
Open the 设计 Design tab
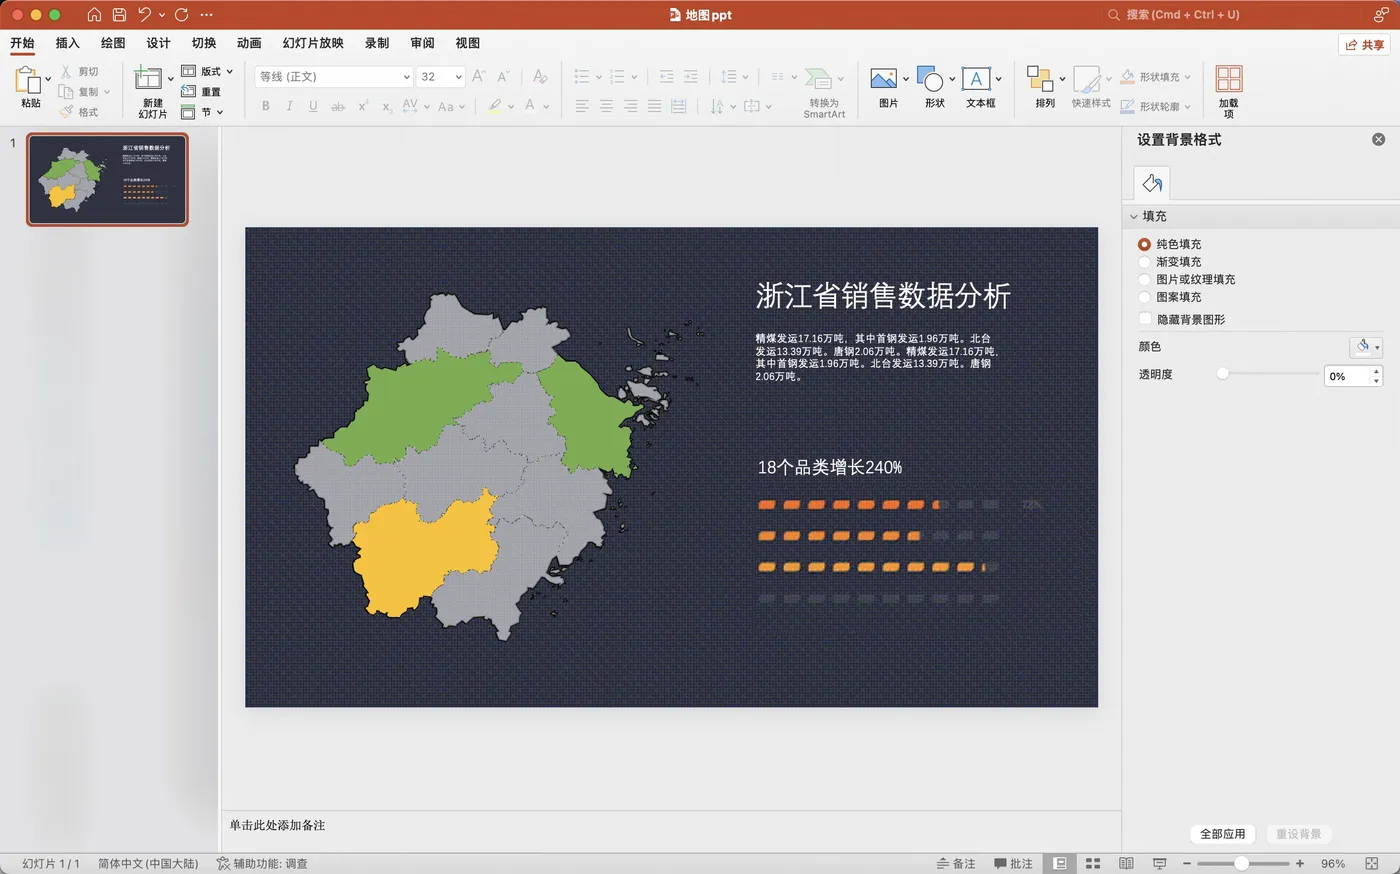pos(158,43)
